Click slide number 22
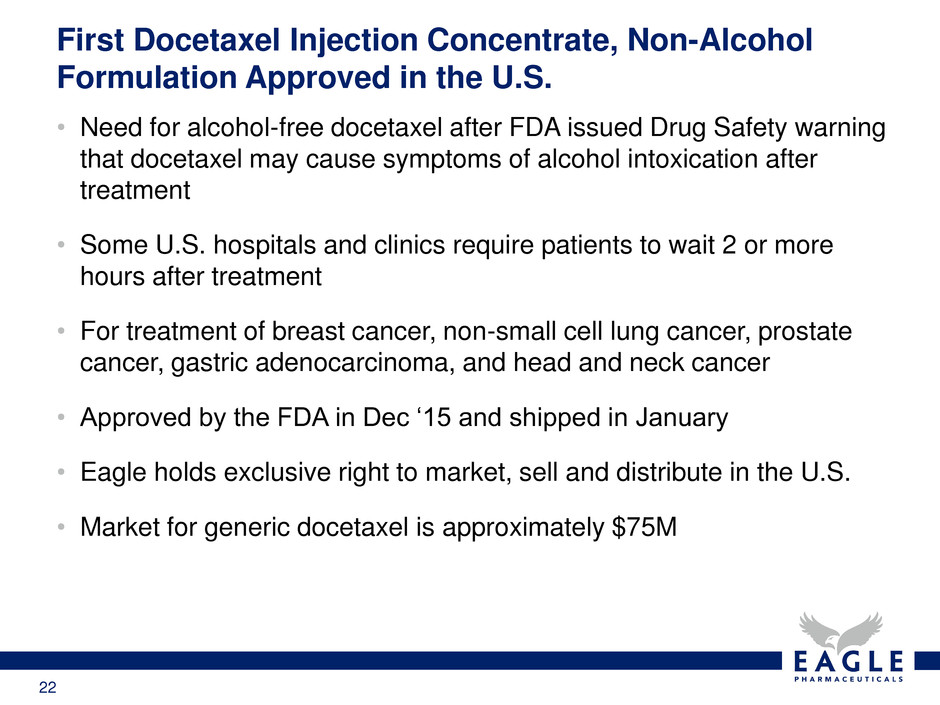 47,688
